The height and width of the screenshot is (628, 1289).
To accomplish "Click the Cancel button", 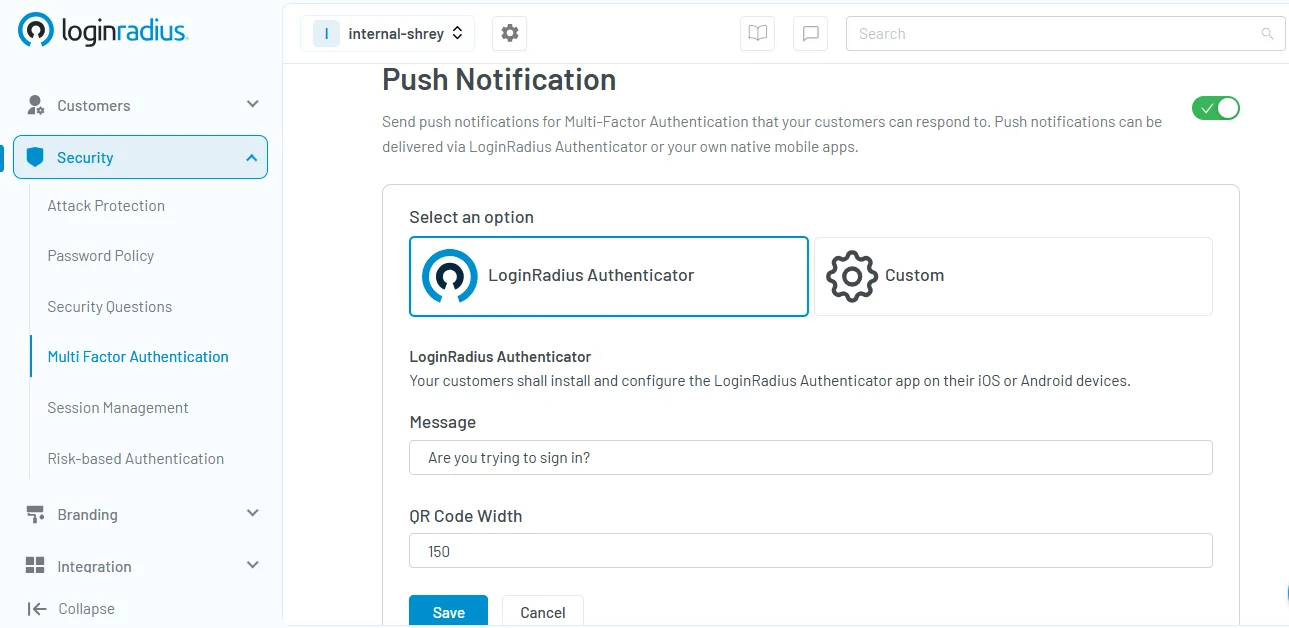I will pyautogui.click(x=542, y=612).
